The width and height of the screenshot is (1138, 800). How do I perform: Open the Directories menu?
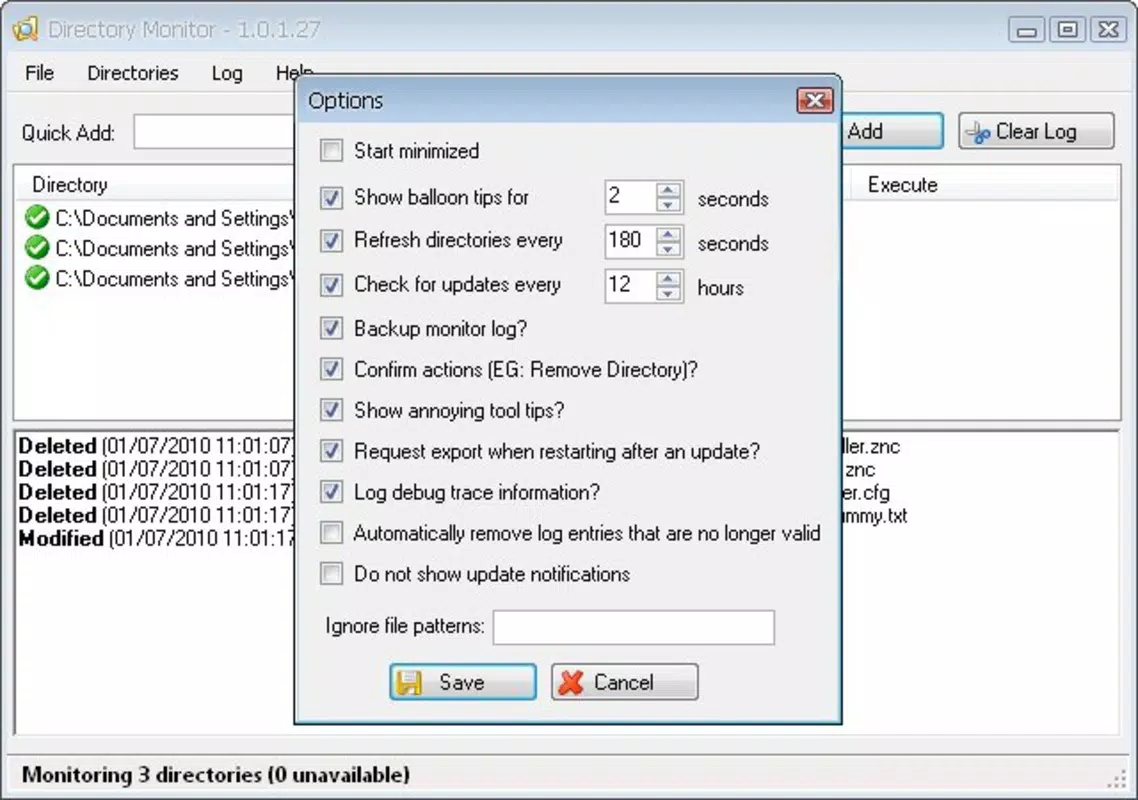[133, 73]
